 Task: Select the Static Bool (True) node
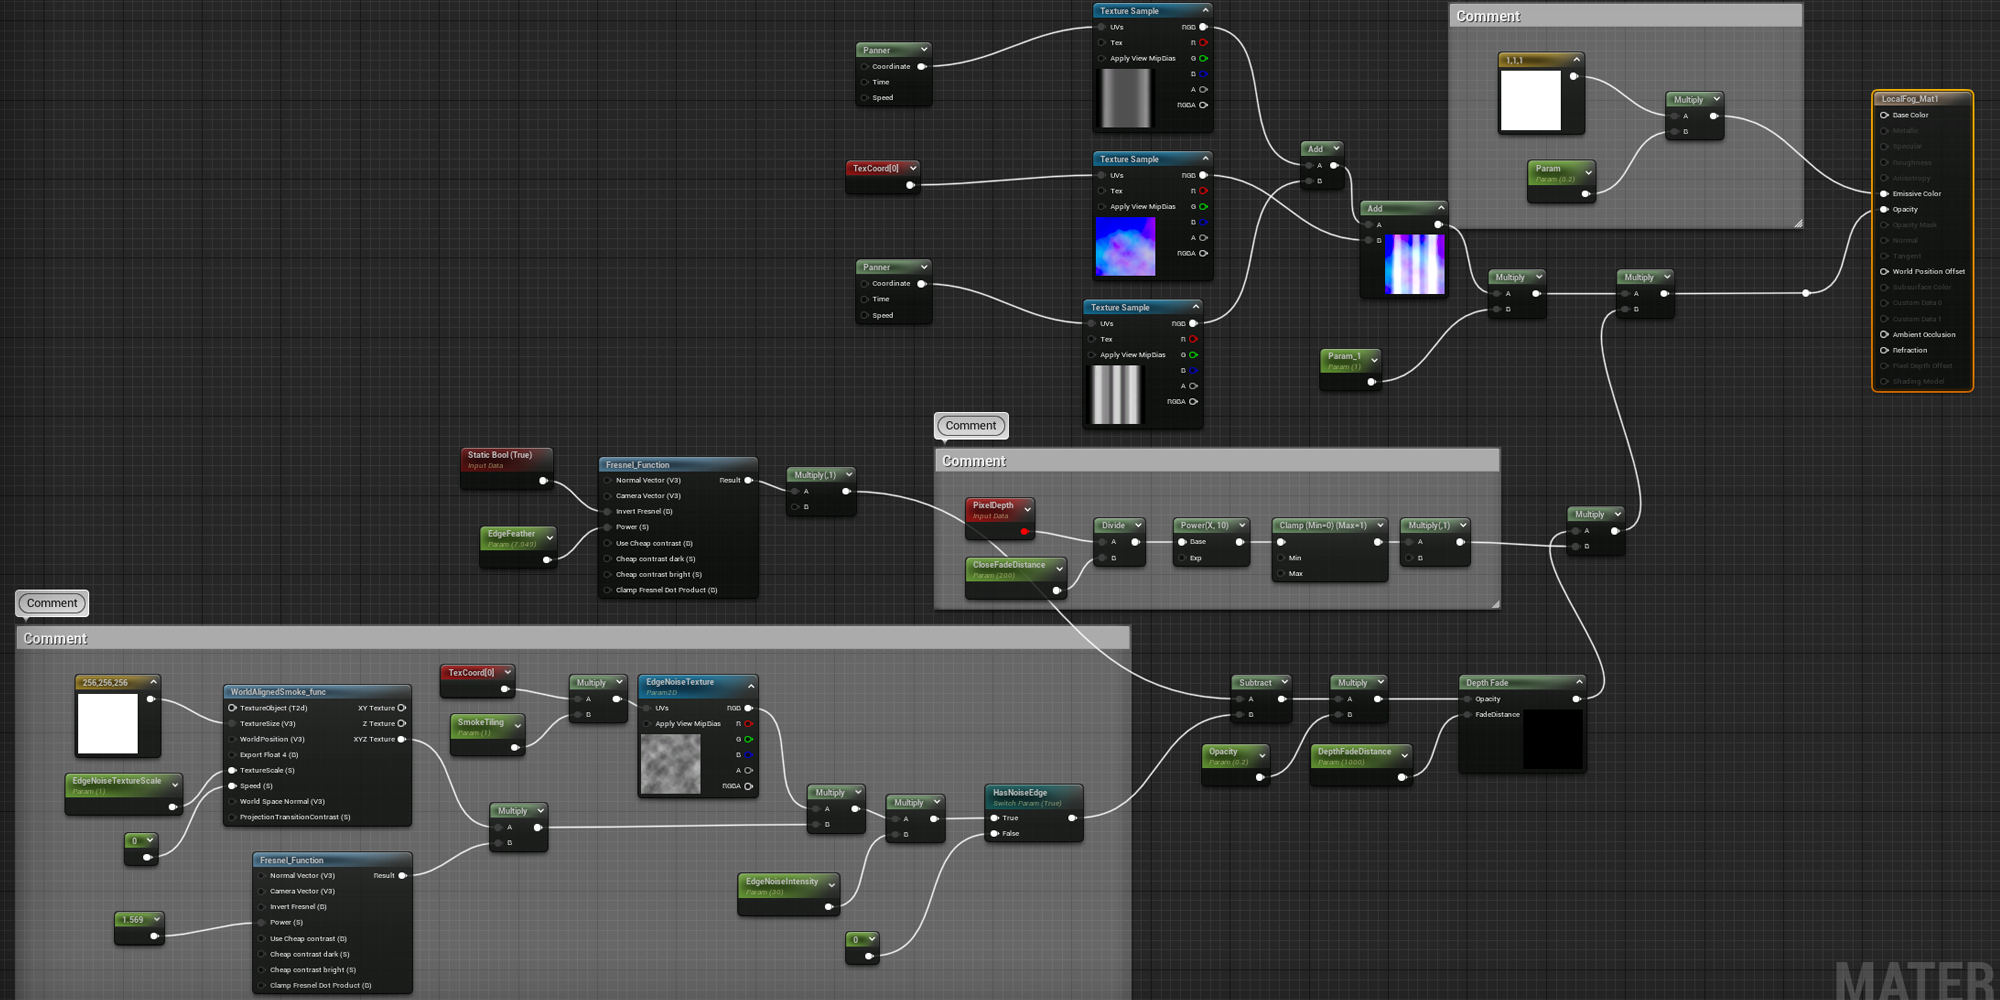[x=500, y=455]
